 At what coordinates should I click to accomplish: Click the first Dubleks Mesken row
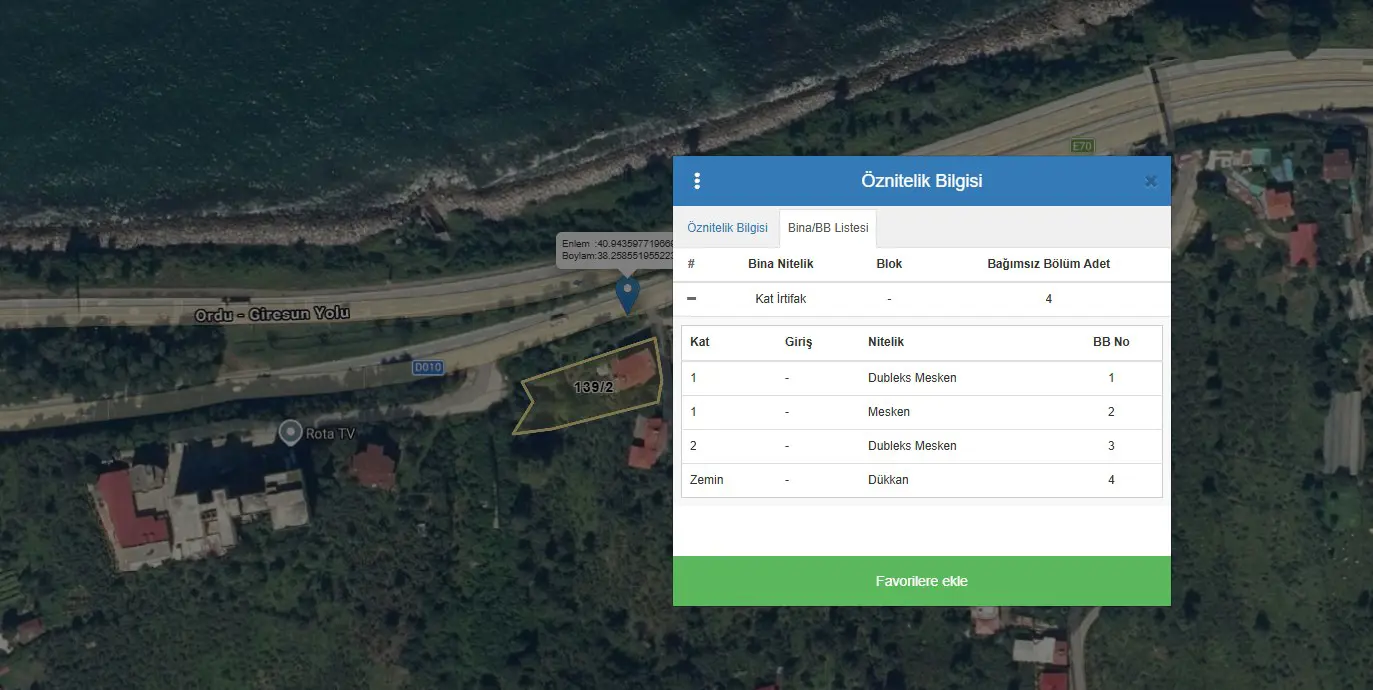[922, 378]
